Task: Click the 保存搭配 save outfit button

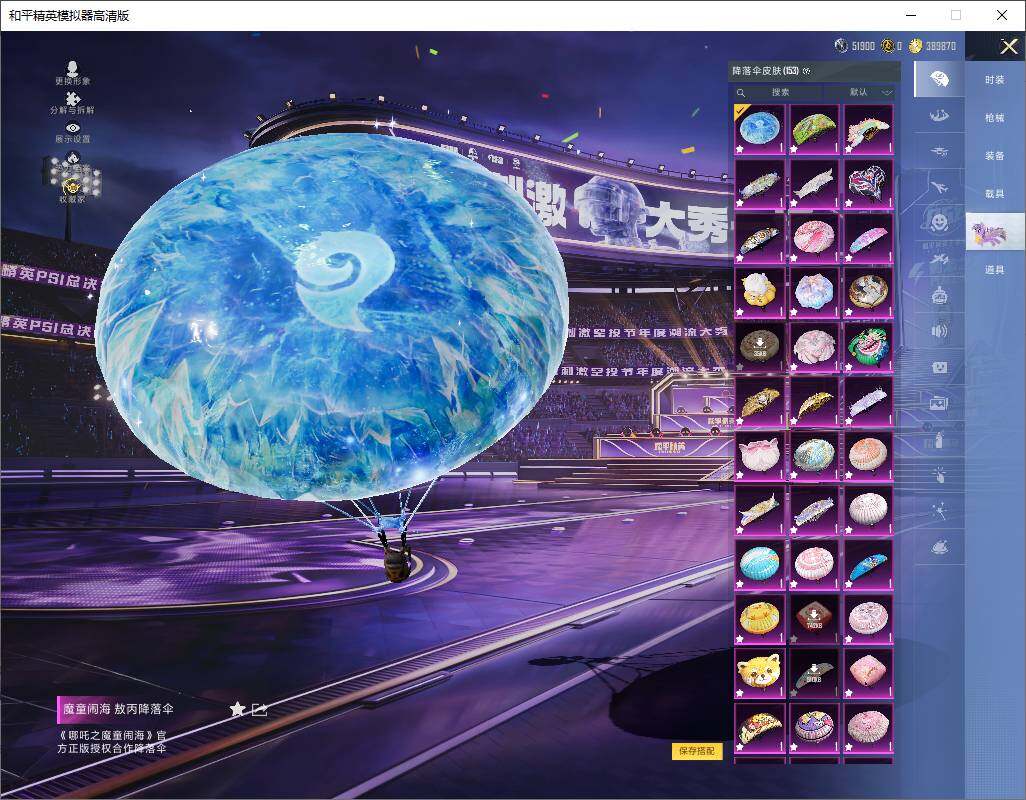Action: pos(697,751)
